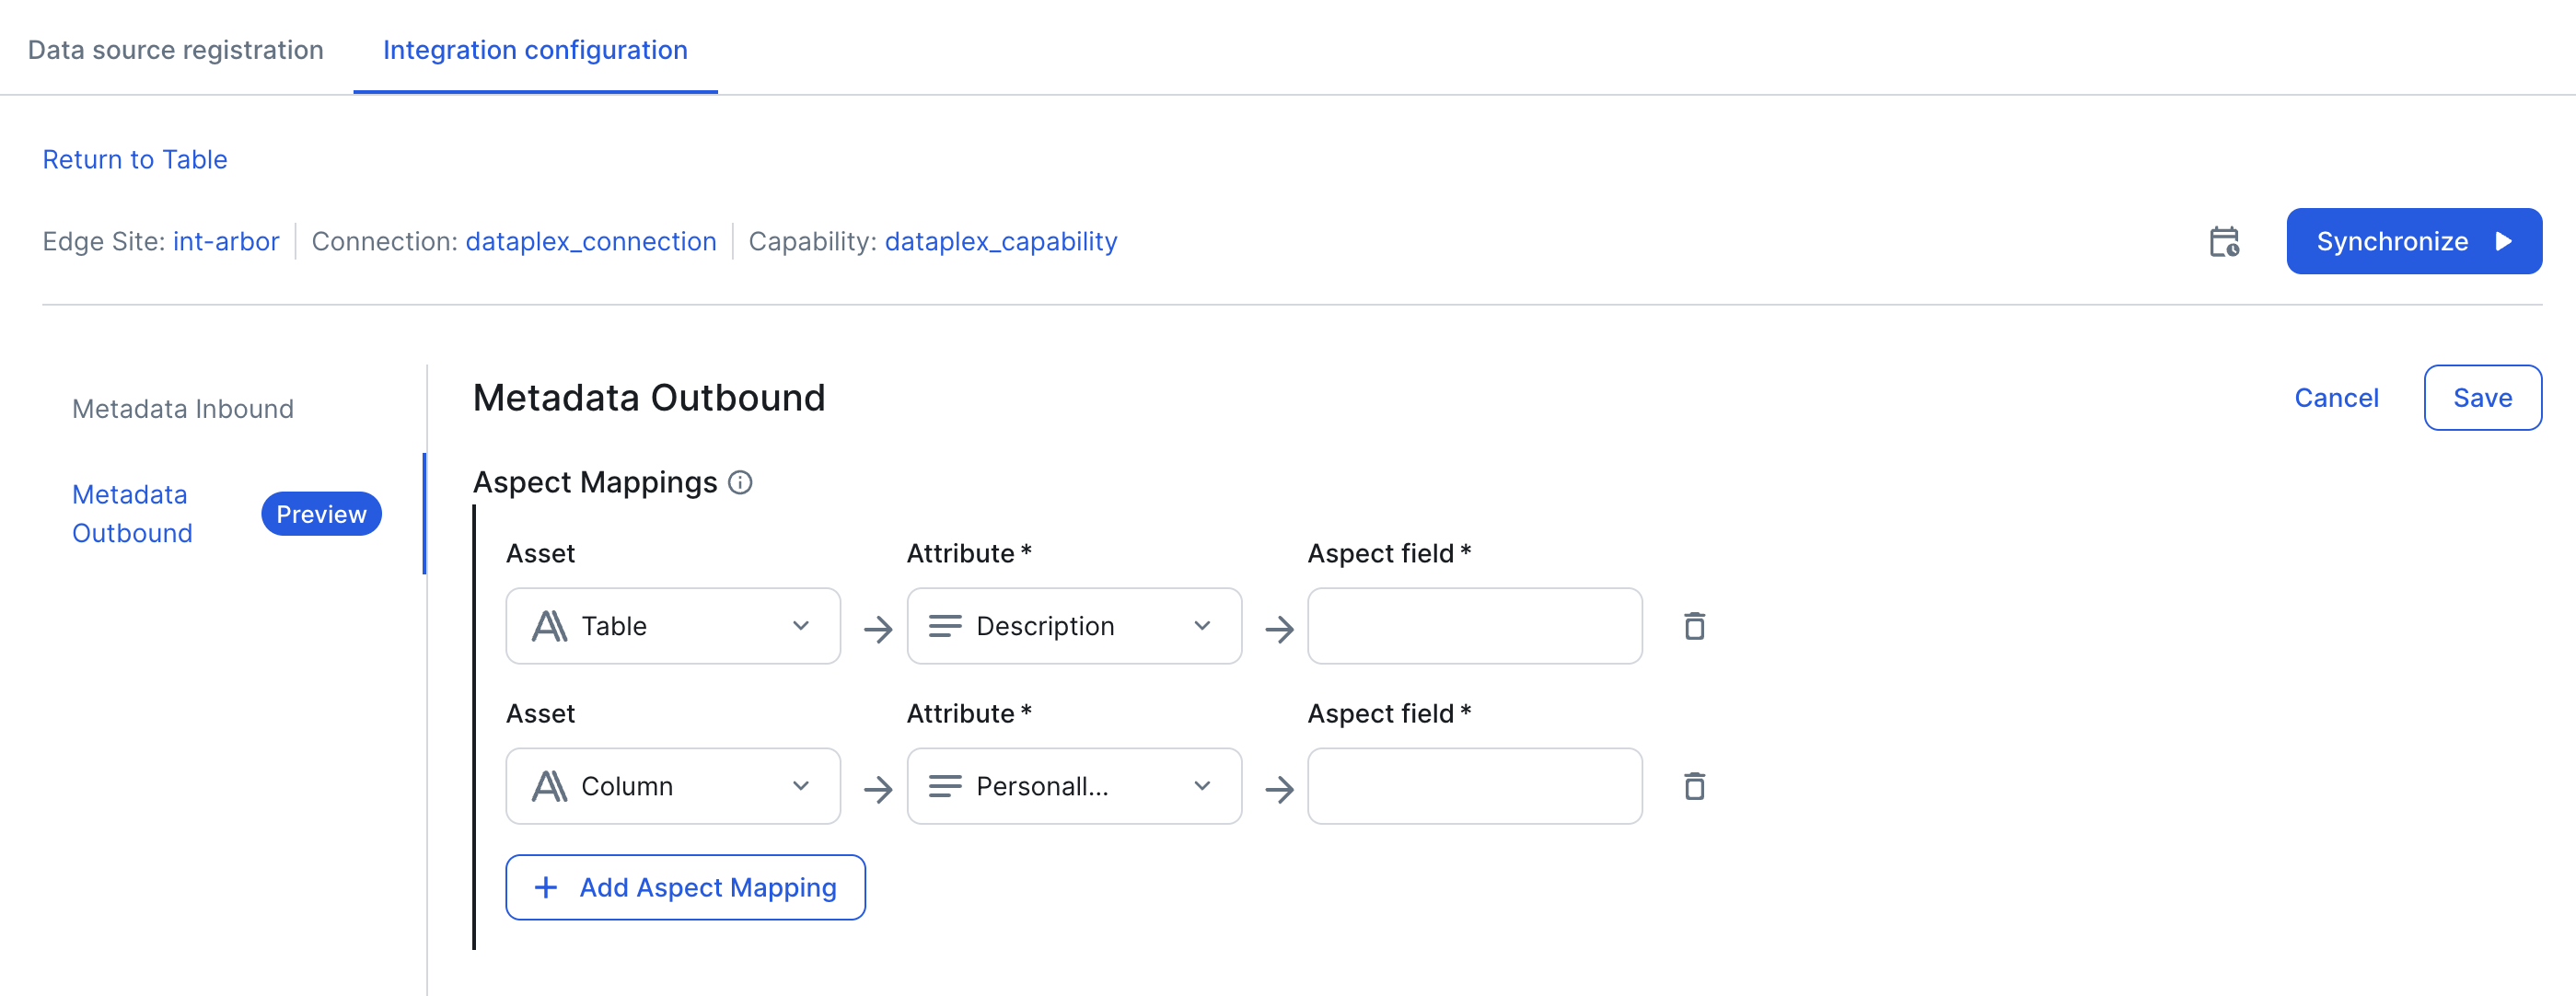The height and width of the screenshot is (996, 2576).
Task: Open Metadata Inbound section
Action: (x=183, y=409)
